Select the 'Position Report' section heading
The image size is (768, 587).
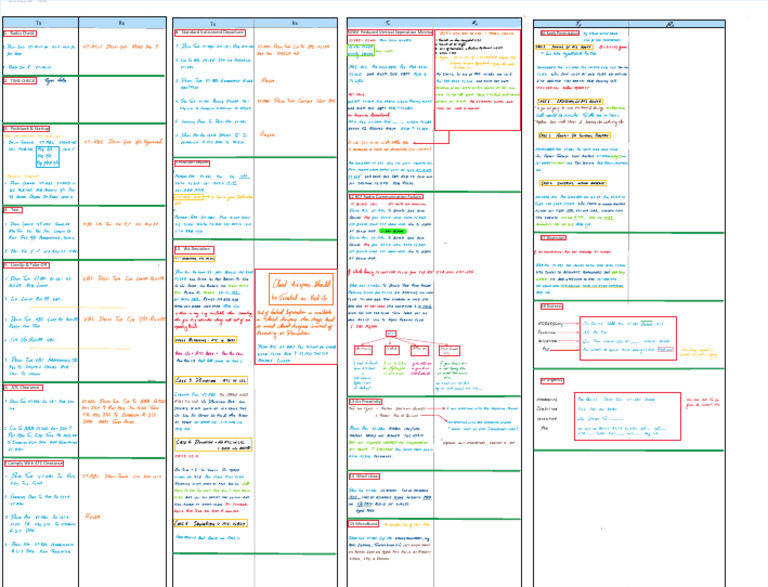click(x=192, y=163)
